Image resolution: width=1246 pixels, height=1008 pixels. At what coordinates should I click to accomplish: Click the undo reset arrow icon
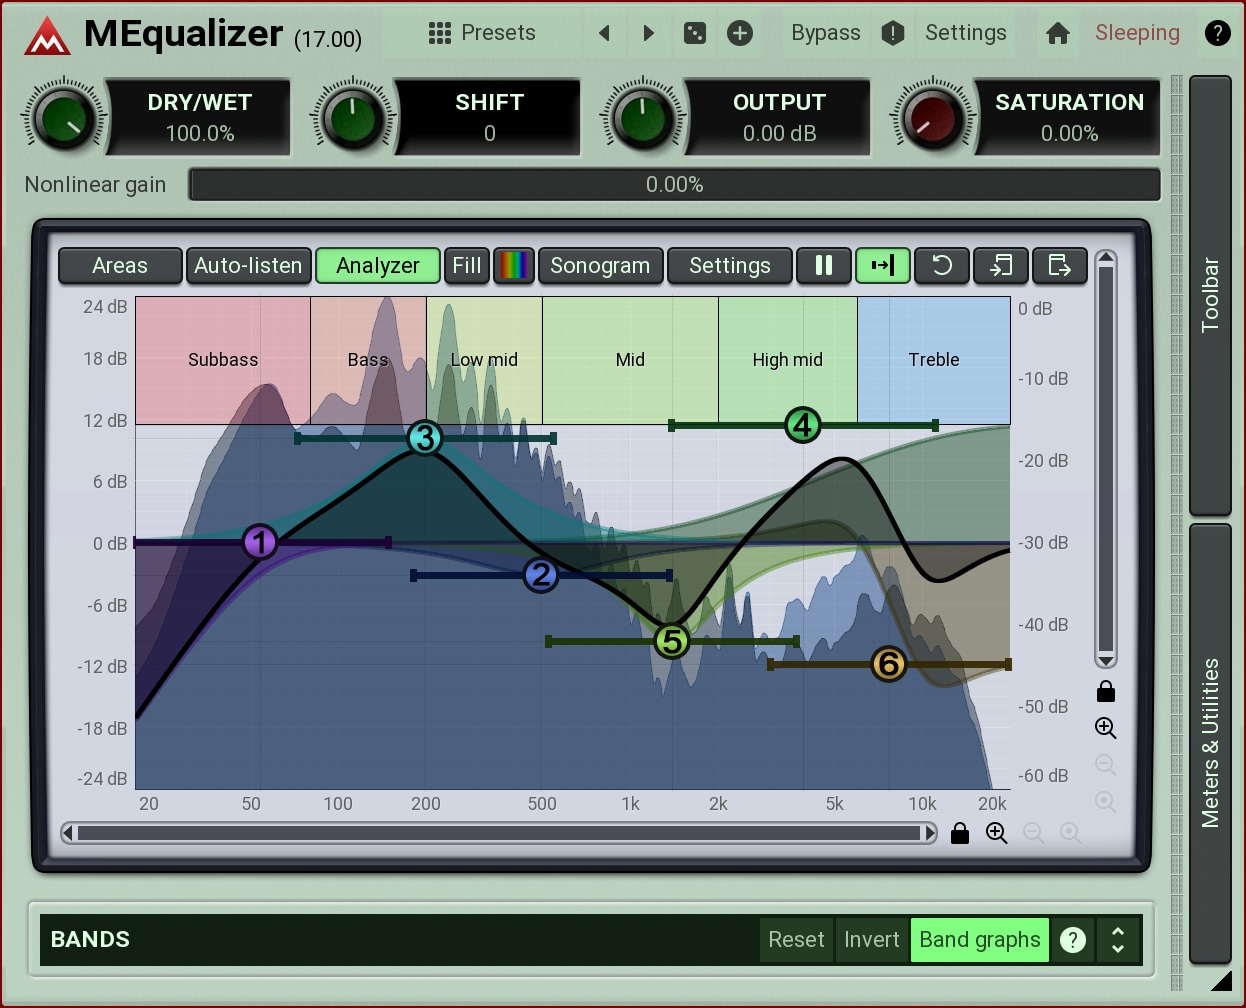[942, 266]
